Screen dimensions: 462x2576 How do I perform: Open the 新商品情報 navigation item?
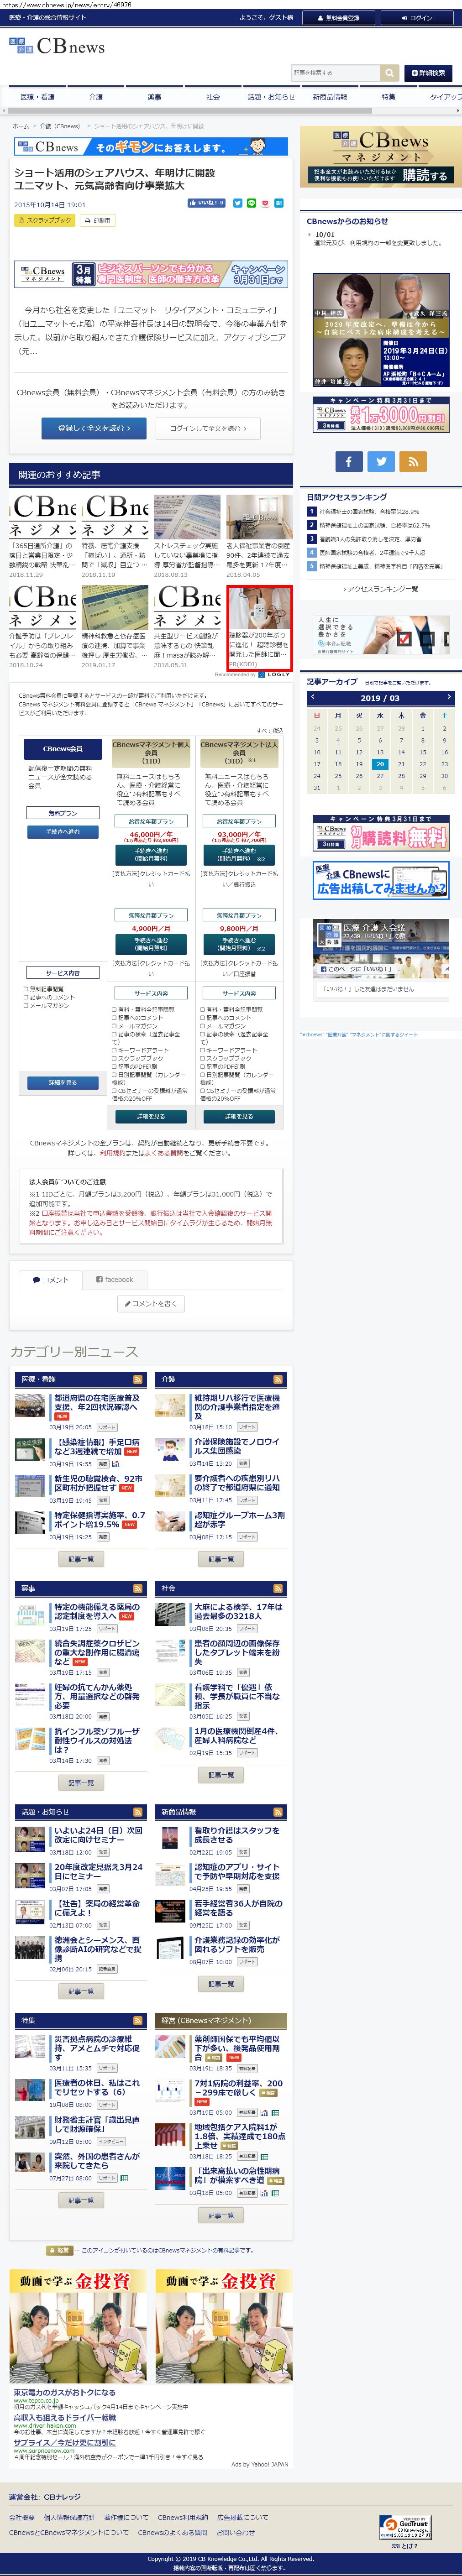coord(330,97)
